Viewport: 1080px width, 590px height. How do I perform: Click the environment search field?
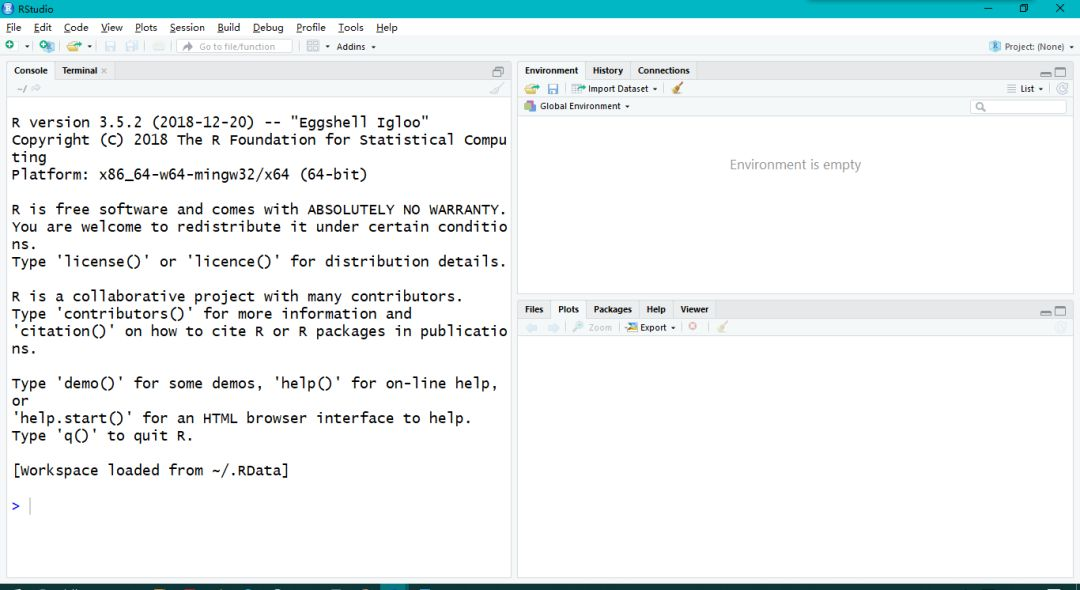(1018, 107)
